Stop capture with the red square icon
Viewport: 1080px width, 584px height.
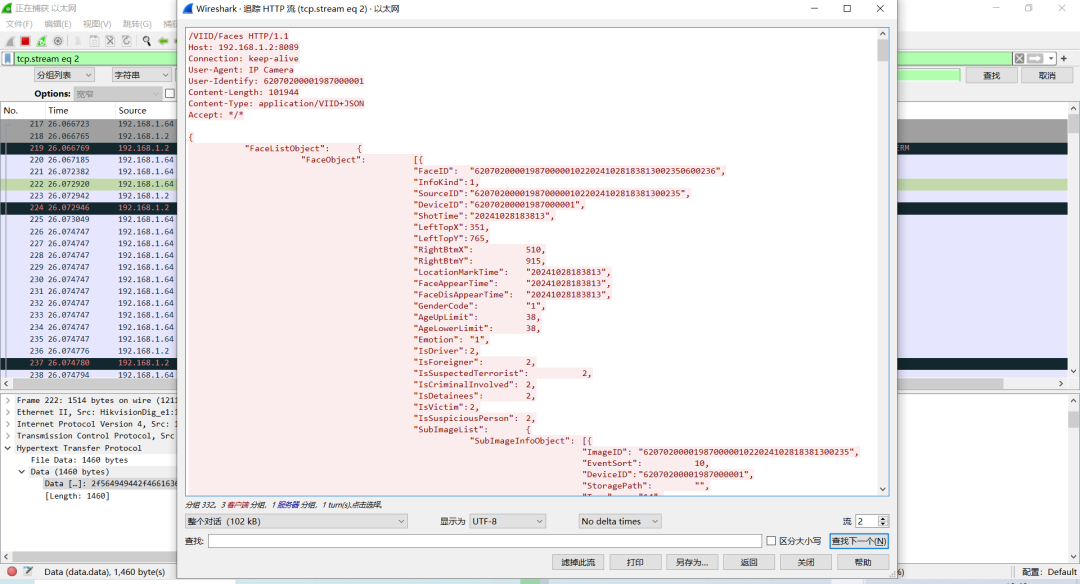(25, 41)
